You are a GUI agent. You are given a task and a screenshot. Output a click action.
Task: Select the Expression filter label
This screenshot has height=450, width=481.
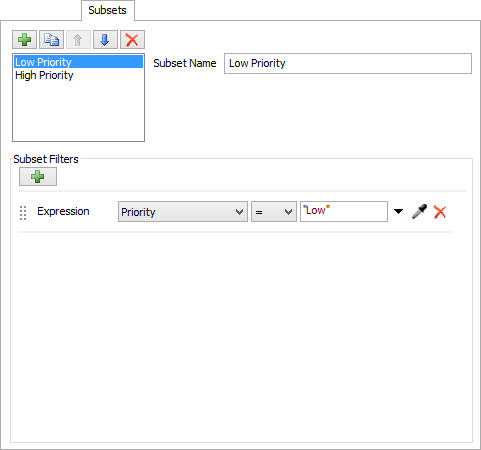click(x=63, y=211)
